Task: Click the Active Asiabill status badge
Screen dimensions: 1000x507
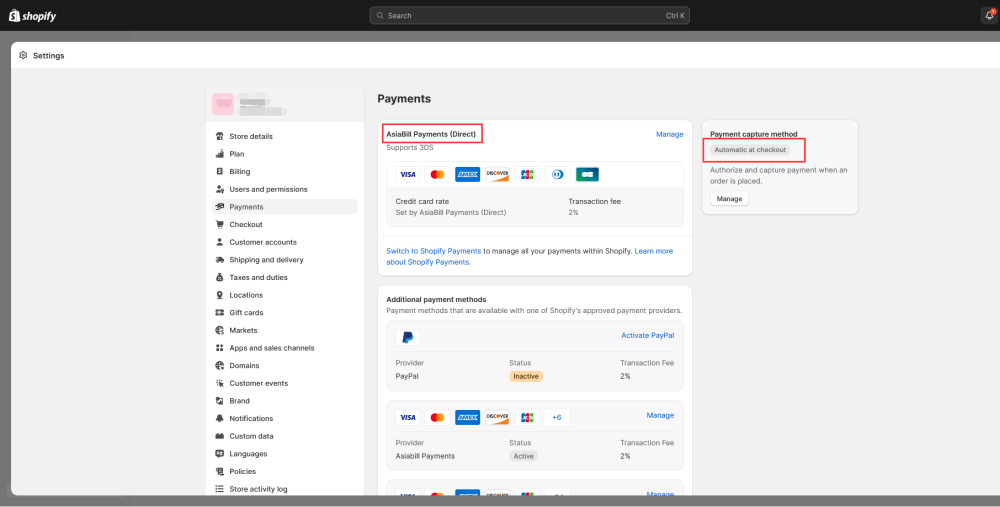Action: (x=524, y=456)
